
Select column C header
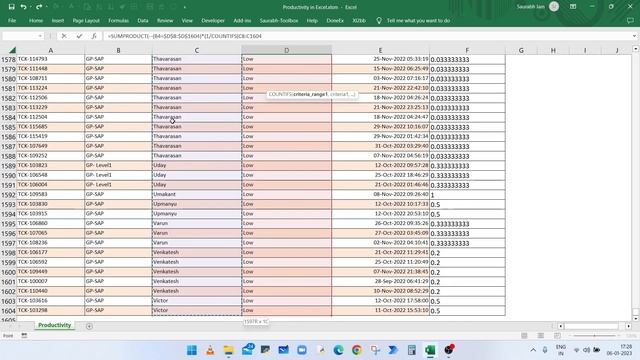[x=196, y=50]
